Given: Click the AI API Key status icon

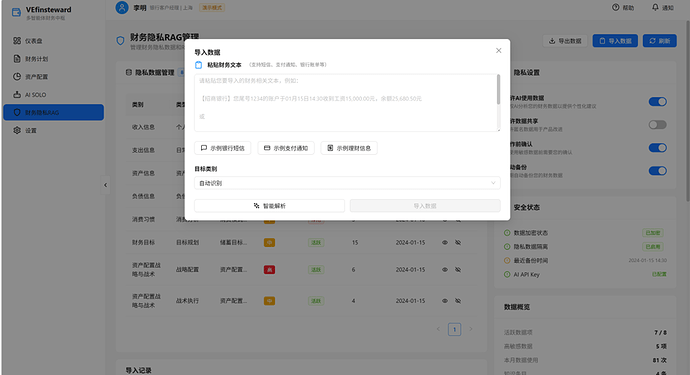Looking at the screenshot, I should 507,274.
